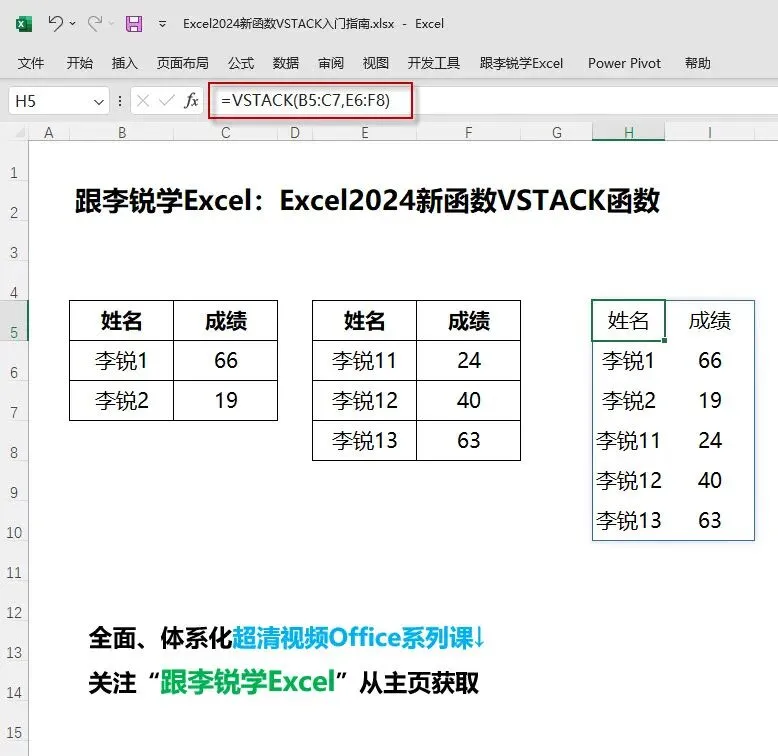Click the Select All corner triangle

coord(20,132)
